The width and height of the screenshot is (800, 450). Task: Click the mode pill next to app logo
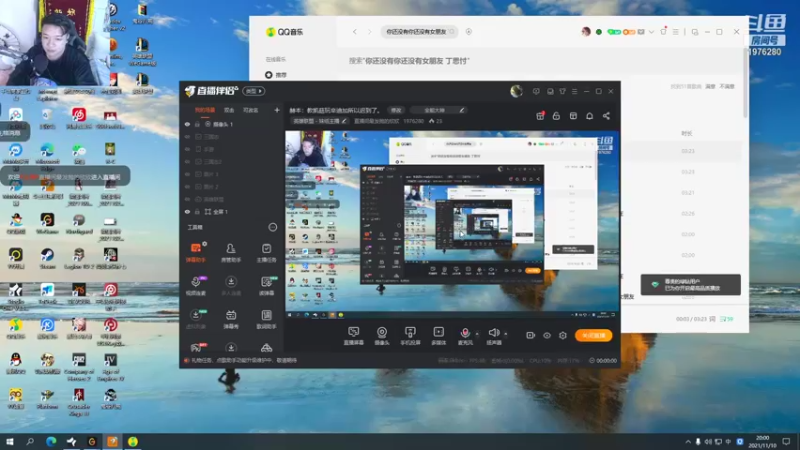click(254, 91)
